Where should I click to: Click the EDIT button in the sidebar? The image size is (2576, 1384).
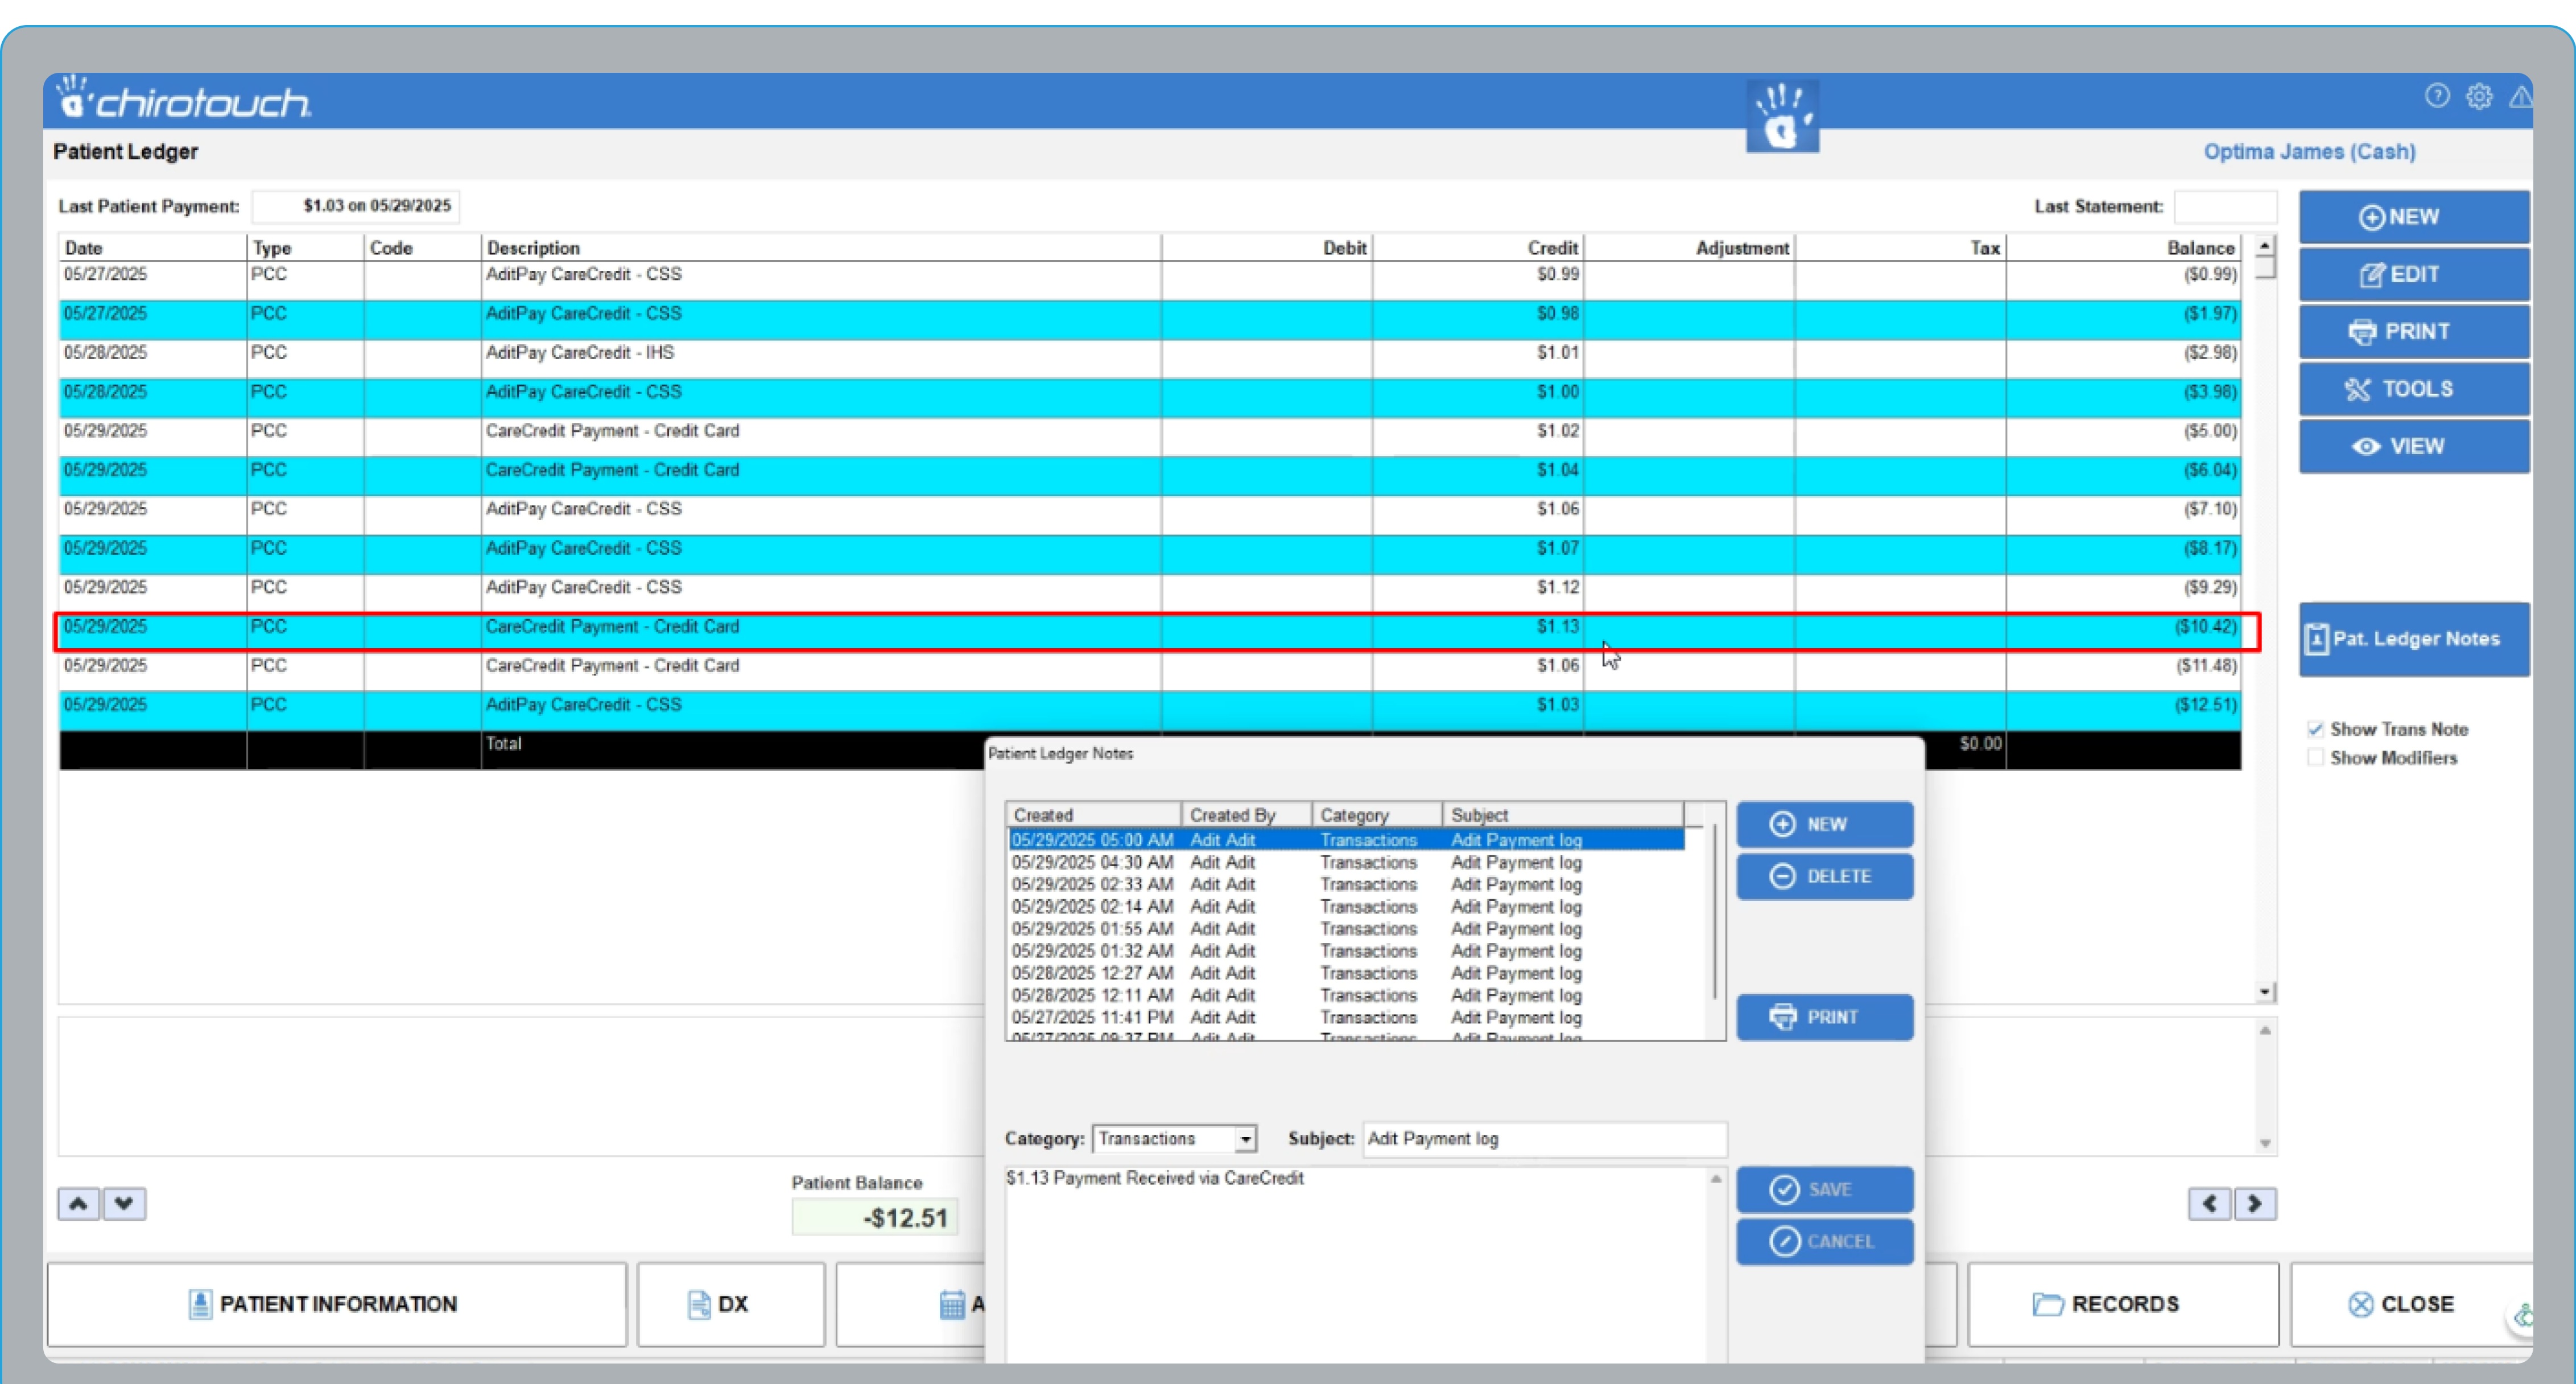tap(2414, 274)
